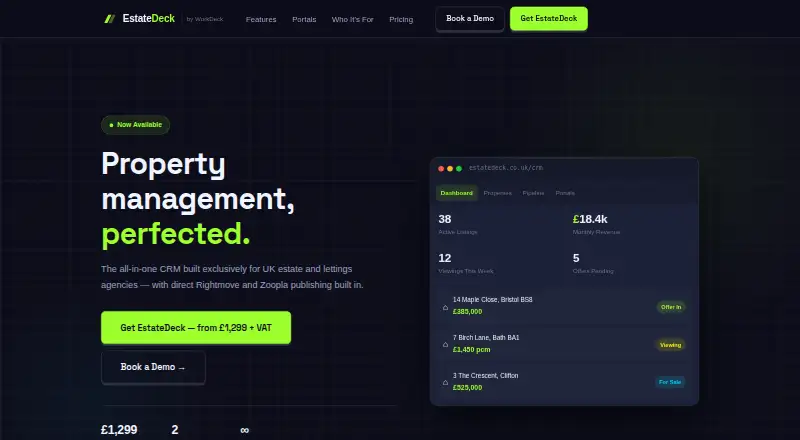Click the £1,299 stat below hero
This screenshot has height=440, width=800.
point(119,430)
